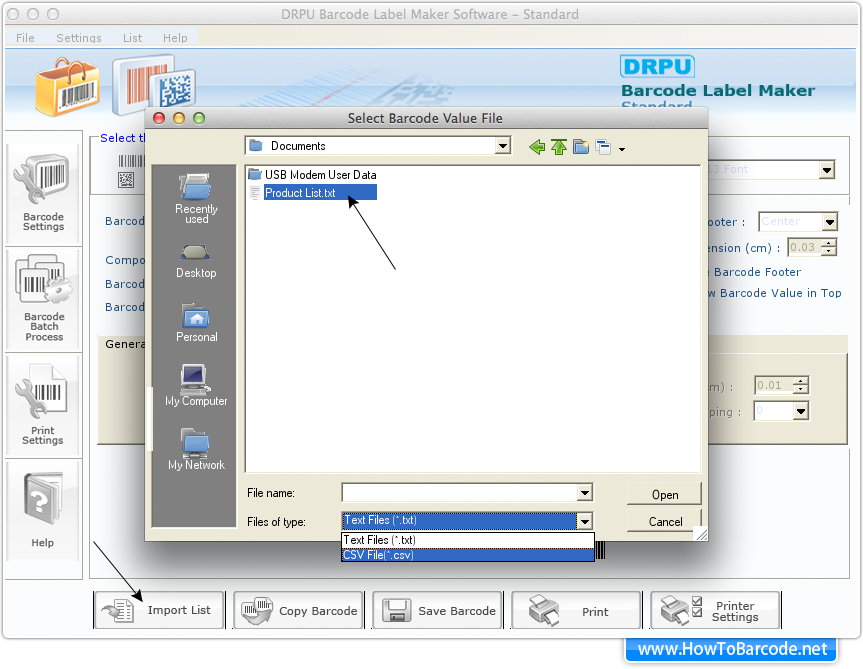Open the view options small arrow
863x669 pixels.
622,149
